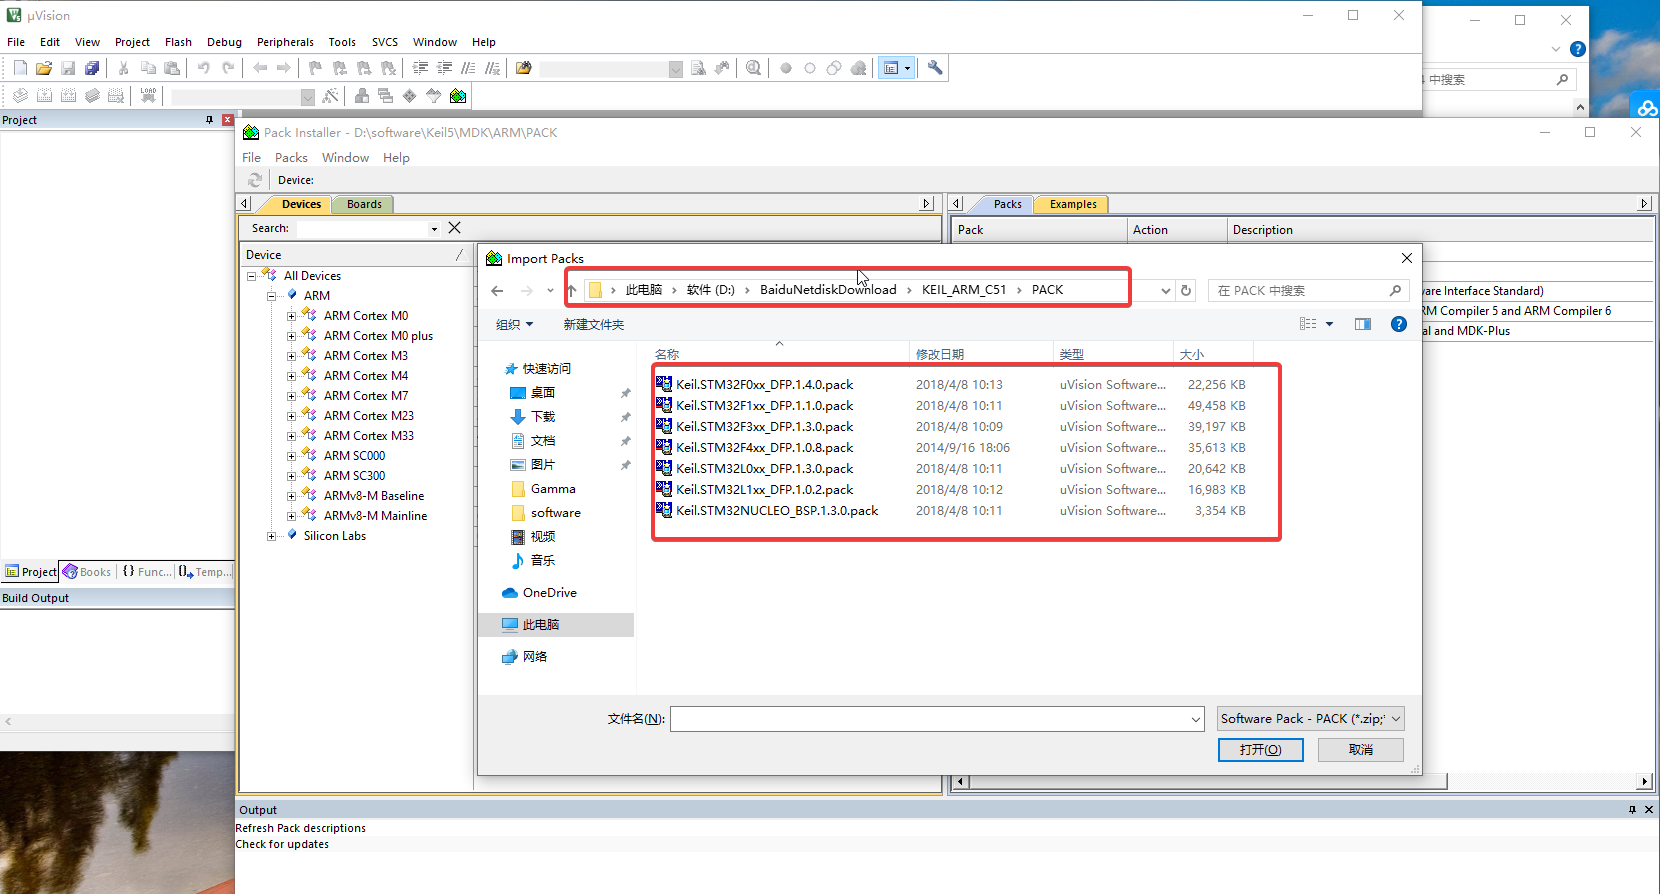Collapse the ARM tree node
1660x894 pixels.
coord(271,296)
